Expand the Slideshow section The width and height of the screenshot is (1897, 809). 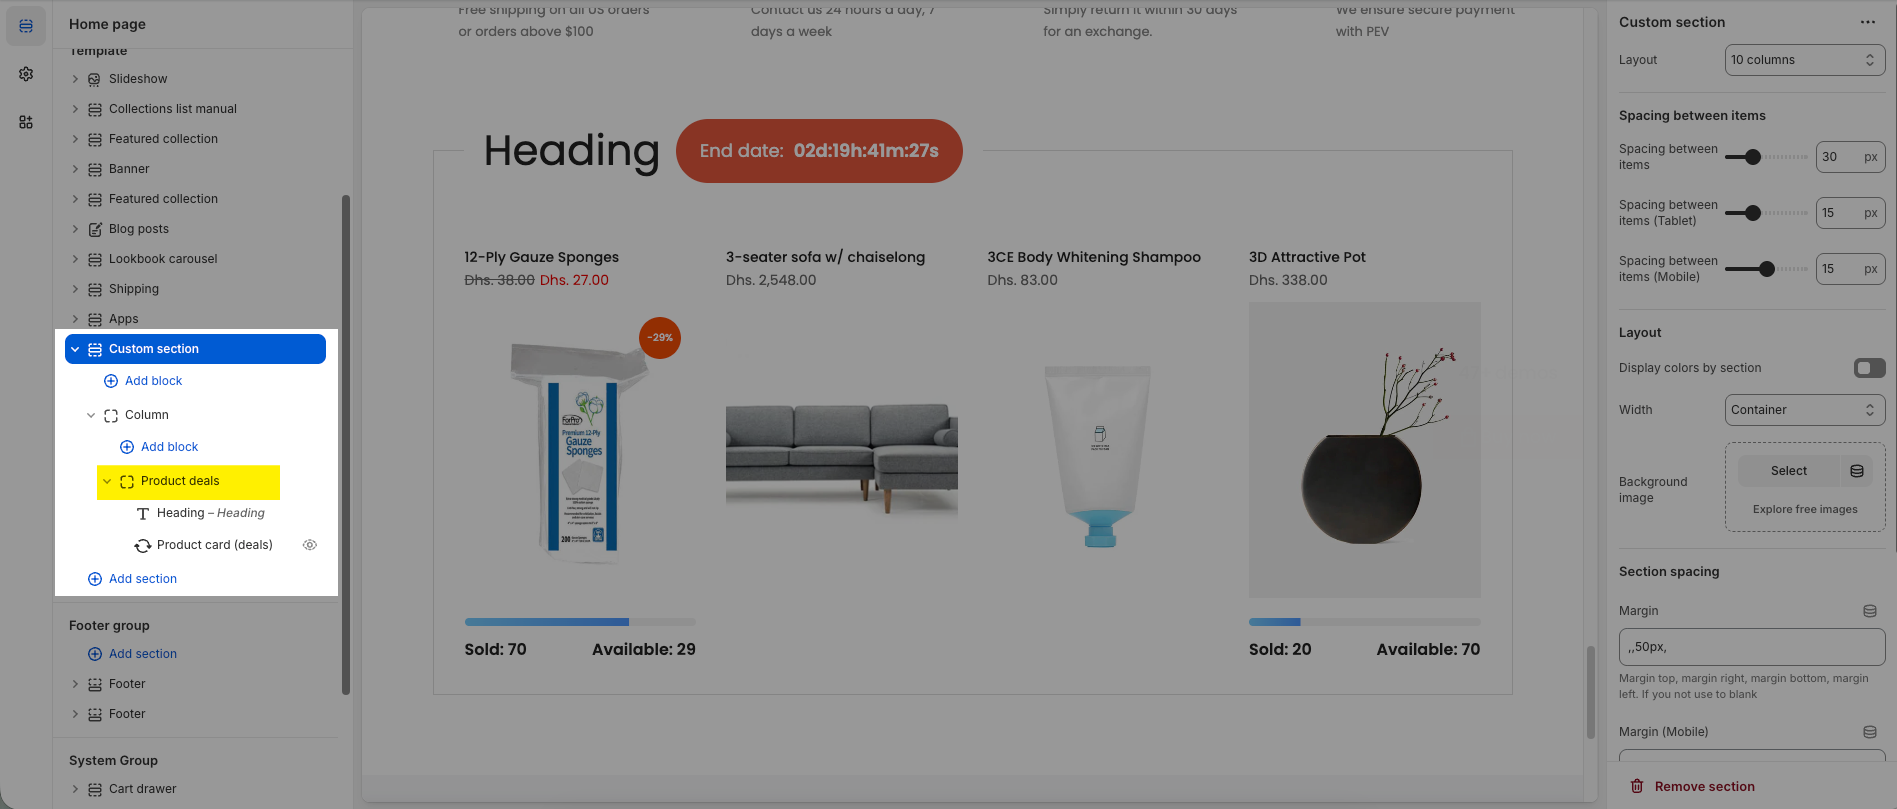[75, 79]
